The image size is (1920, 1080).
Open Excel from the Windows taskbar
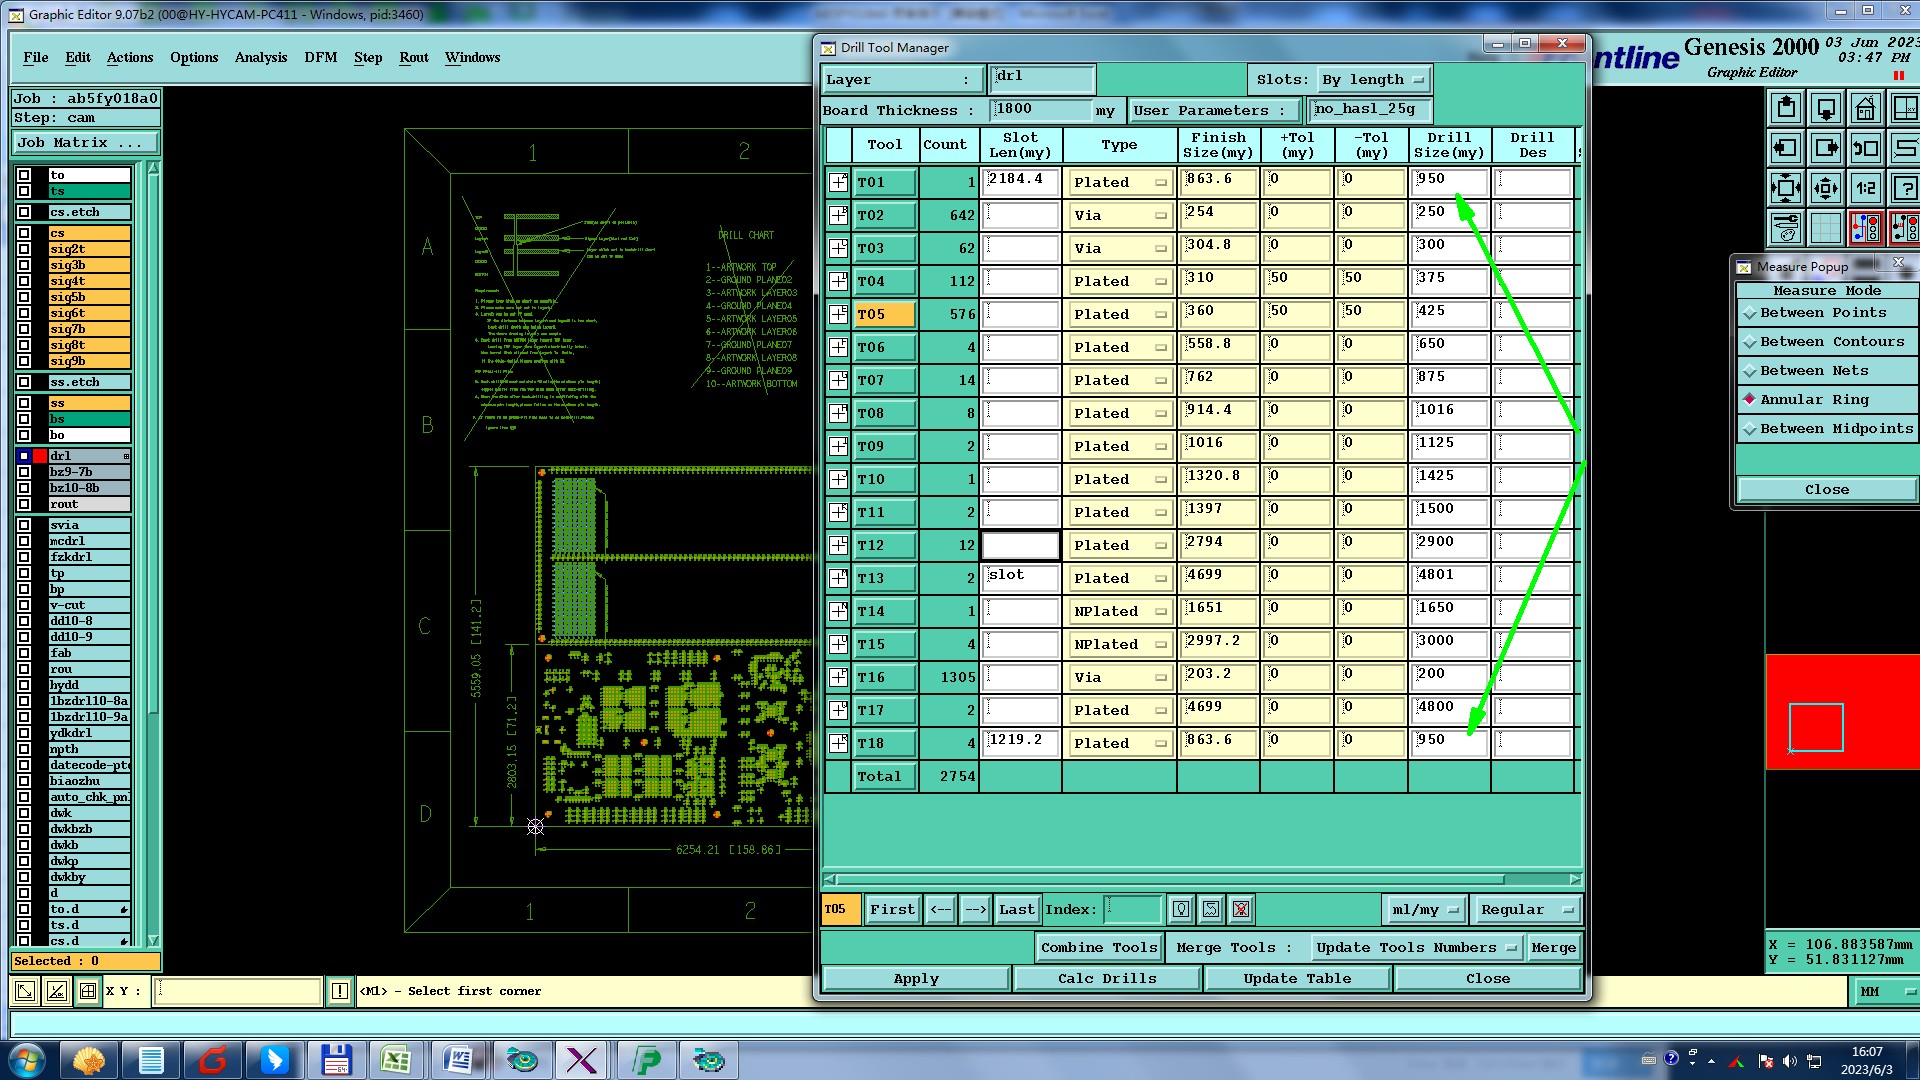click(396, 1060)
